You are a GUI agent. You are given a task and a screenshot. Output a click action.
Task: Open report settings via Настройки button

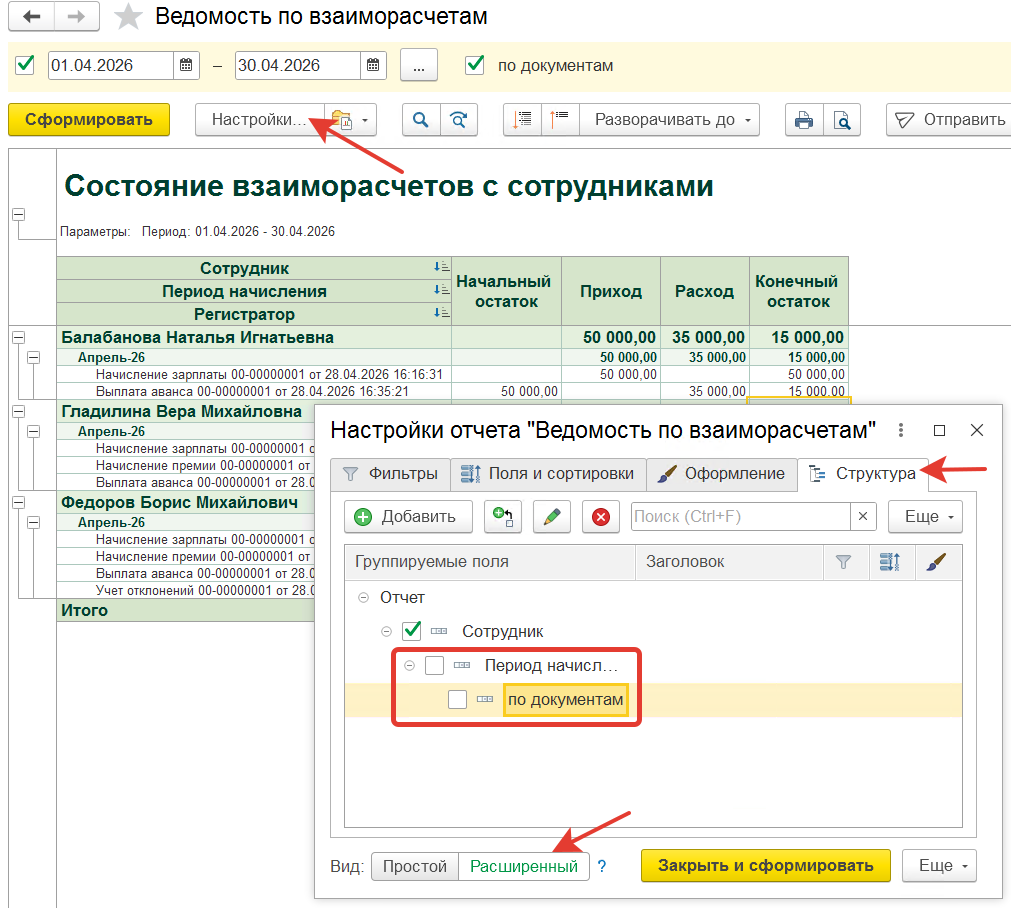tap(259, 120)
